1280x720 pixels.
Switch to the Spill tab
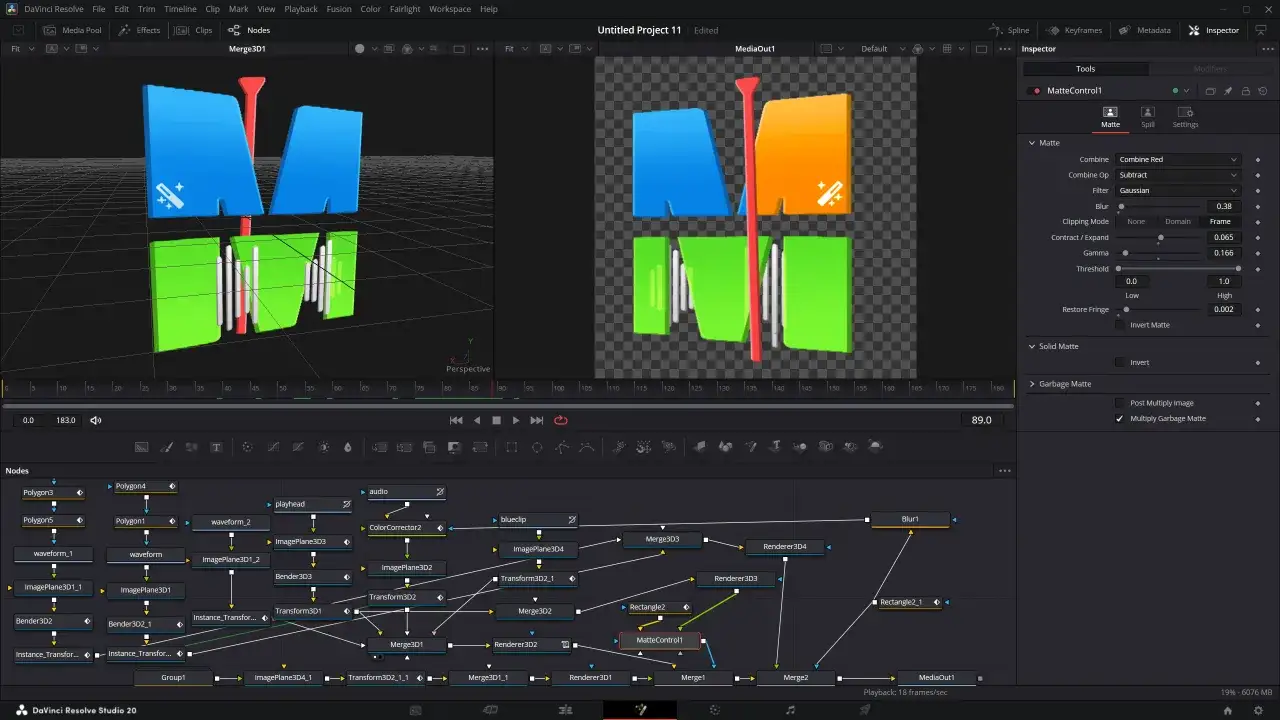click(1147, 117)
